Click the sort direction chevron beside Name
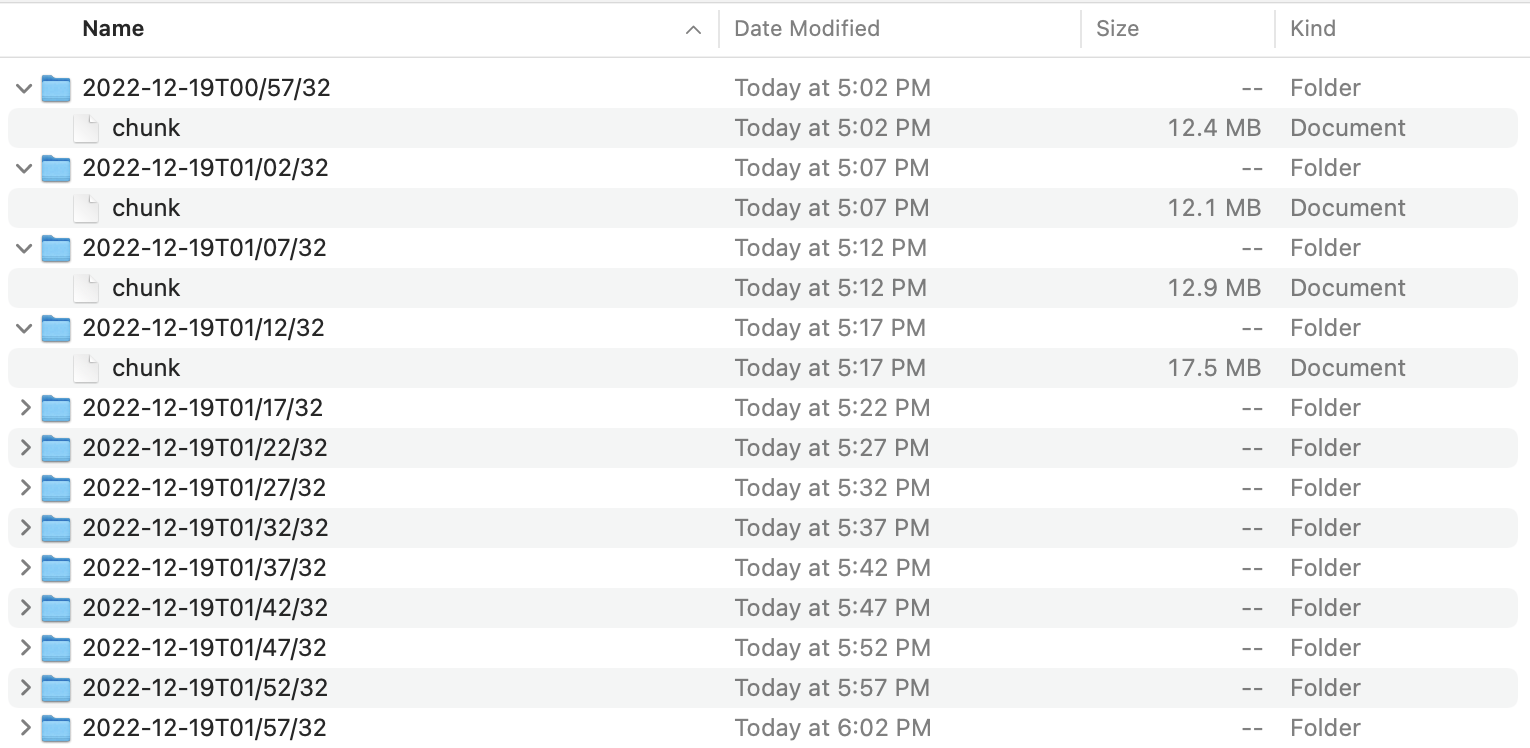Image resolution: width=1530 pixels, height=748 pixels. [694, 30]
